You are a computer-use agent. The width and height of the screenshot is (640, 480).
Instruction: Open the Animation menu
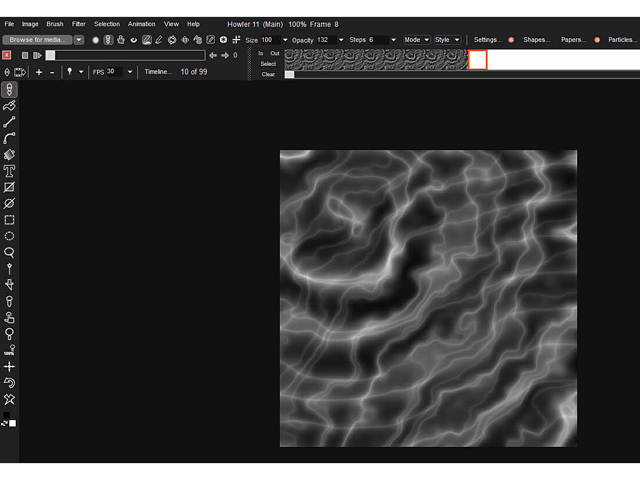pos(141,23)
